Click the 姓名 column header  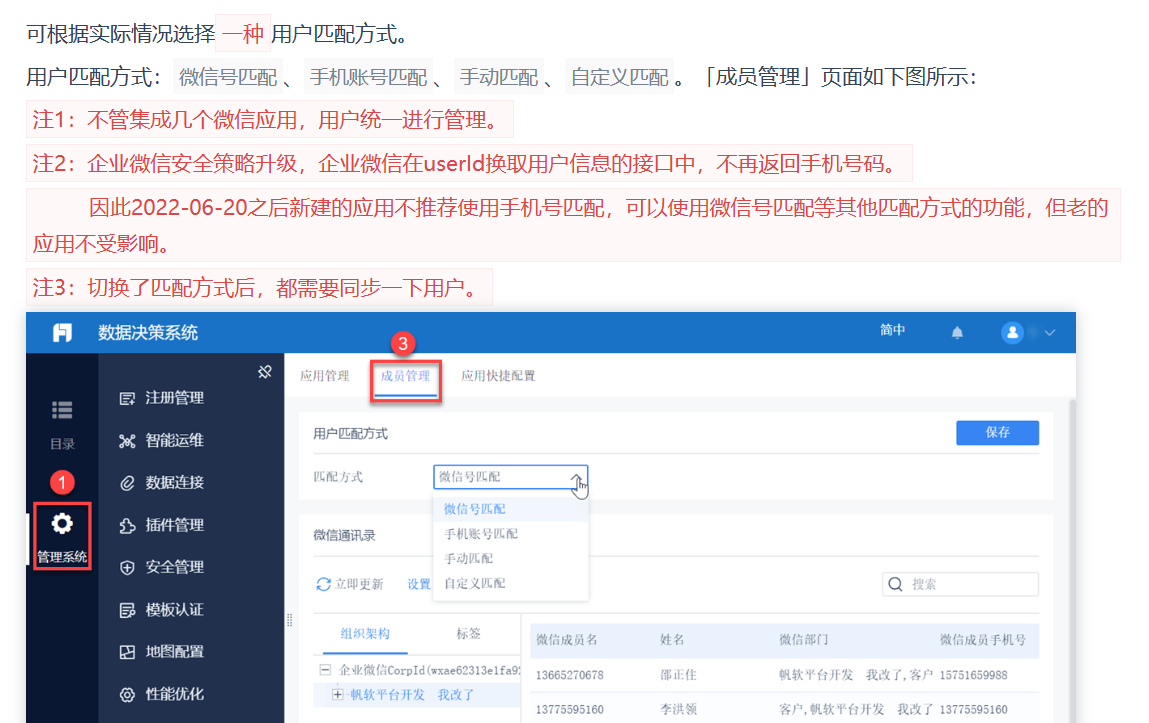pyautogui.click(x=672, y=639)
